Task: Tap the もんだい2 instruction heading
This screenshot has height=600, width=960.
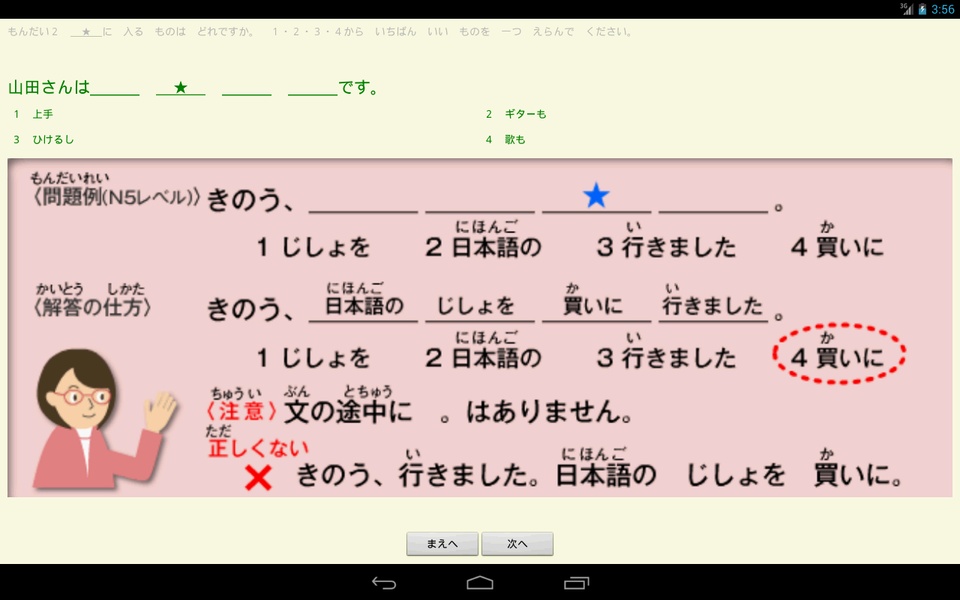Action: 320,32
